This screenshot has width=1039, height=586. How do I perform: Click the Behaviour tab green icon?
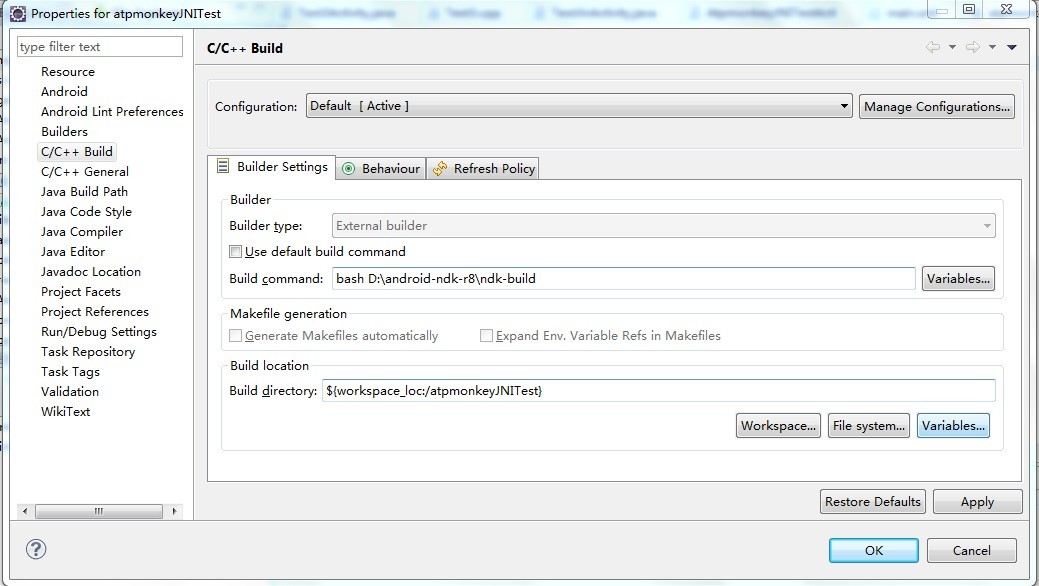tap(349, 169)
